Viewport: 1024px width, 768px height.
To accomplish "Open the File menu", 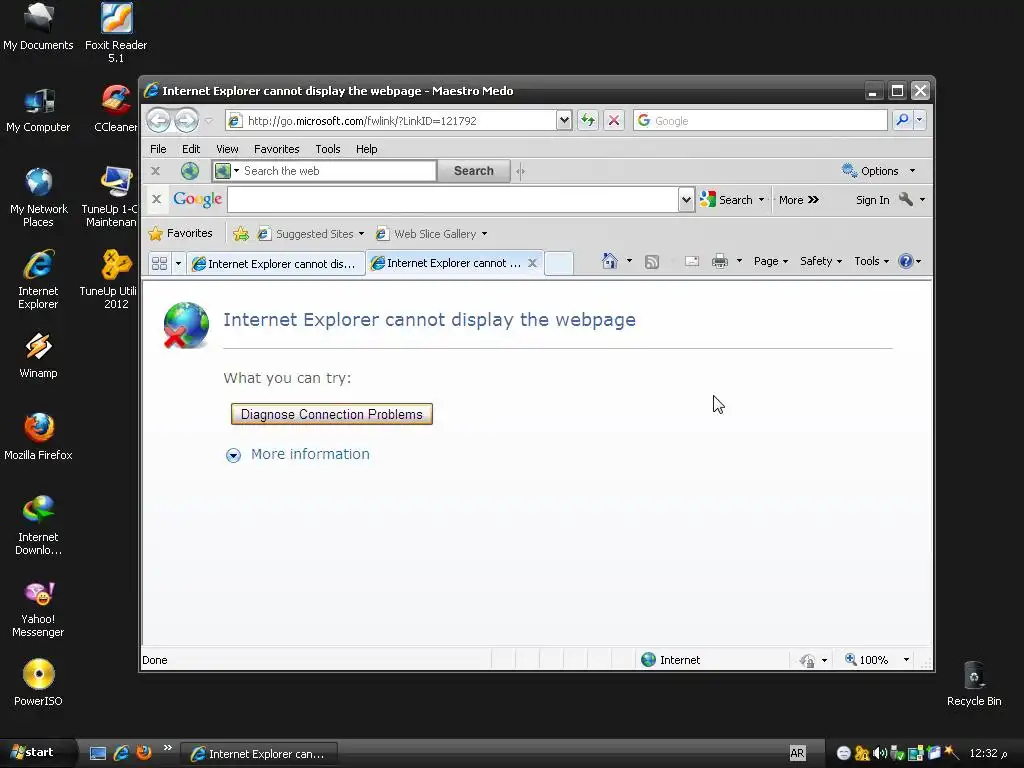I will [158, 149].
